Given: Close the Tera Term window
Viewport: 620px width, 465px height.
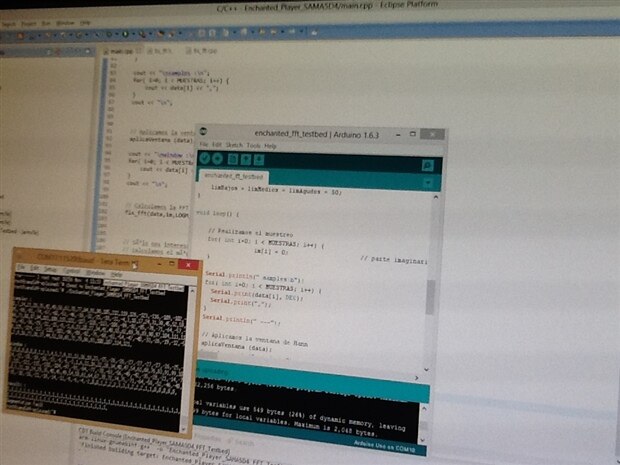Looking at the screenshot, I should pyautogui.click(x=189, y=265).
